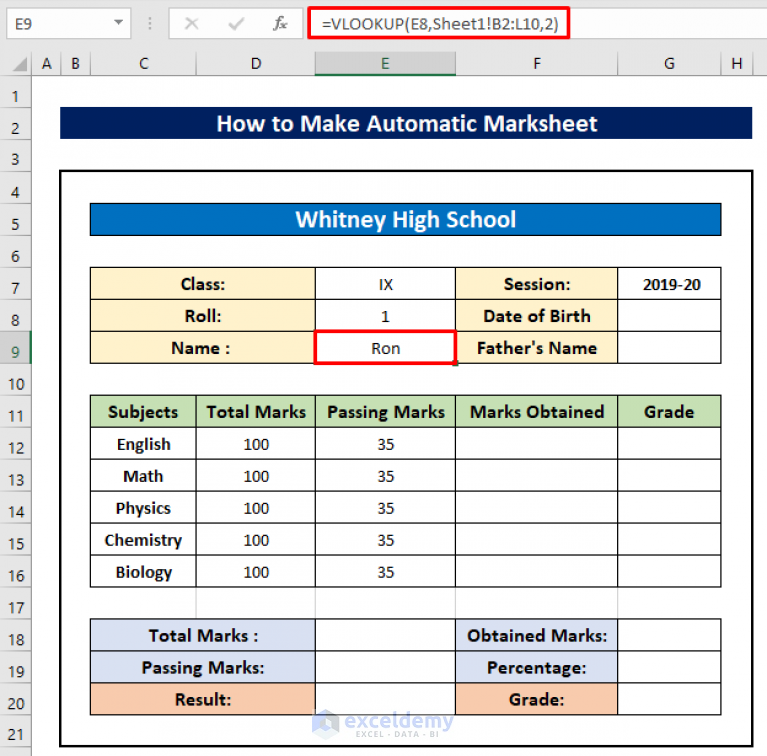Viewport: 767px width, 756px height.
Task: Click the 'Session:' label cell
Action: pyautogui.click(x=537, y=284)
